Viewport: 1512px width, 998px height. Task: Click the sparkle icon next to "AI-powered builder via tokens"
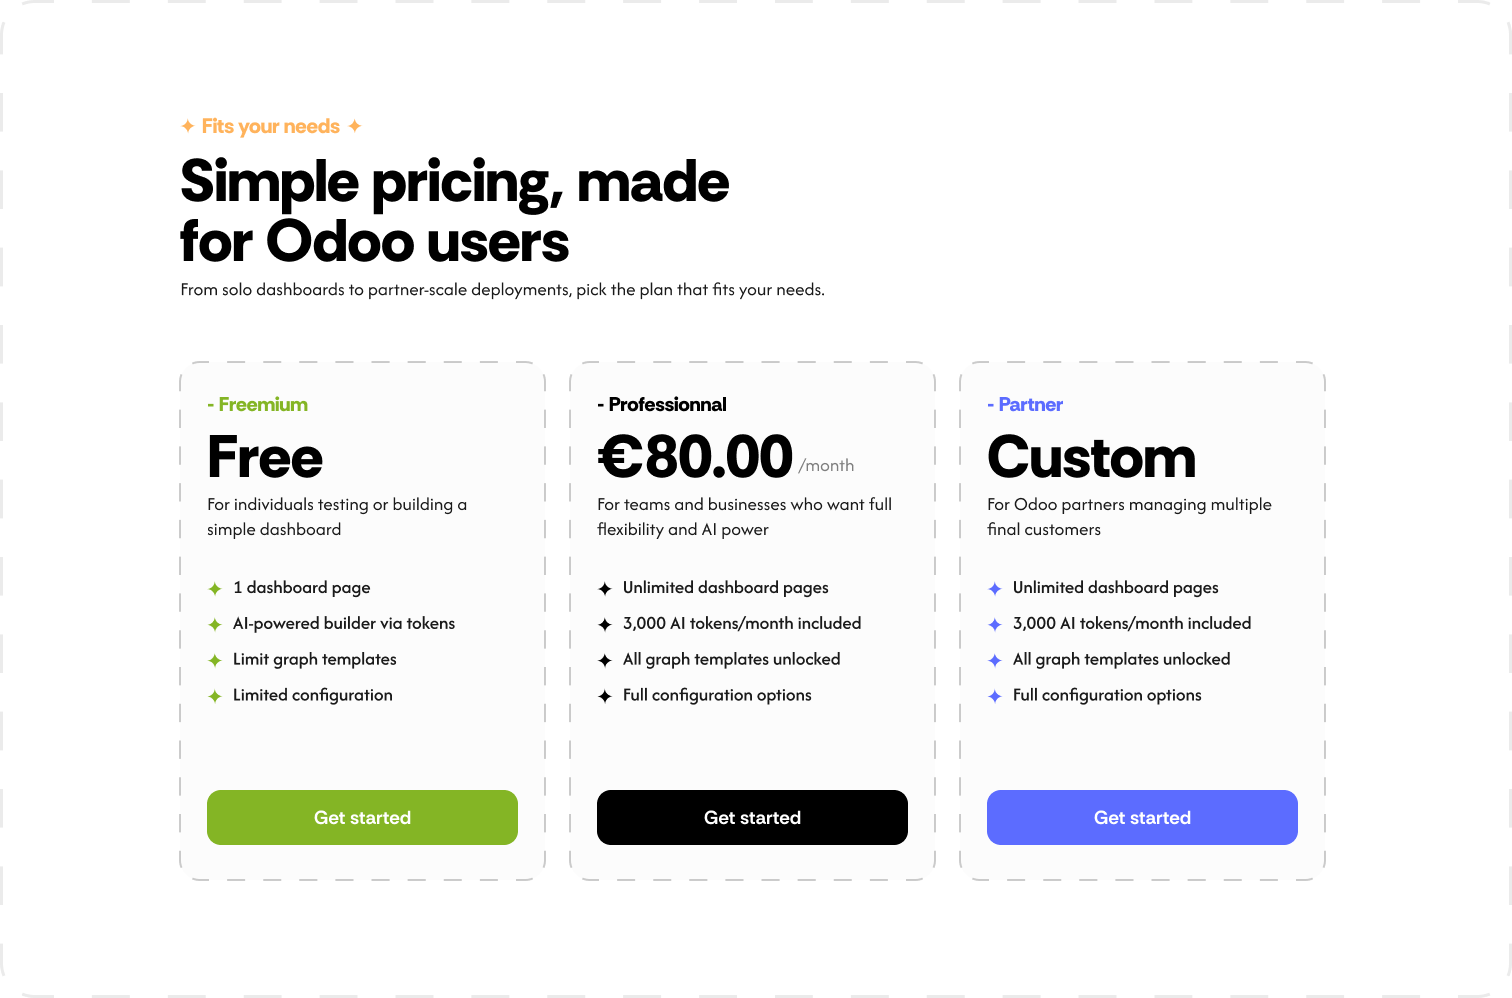[x=215, y=625]
